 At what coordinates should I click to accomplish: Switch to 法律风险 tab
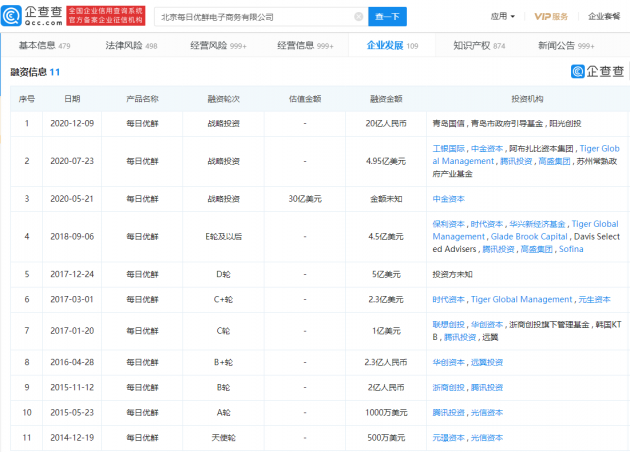[131, 45]
